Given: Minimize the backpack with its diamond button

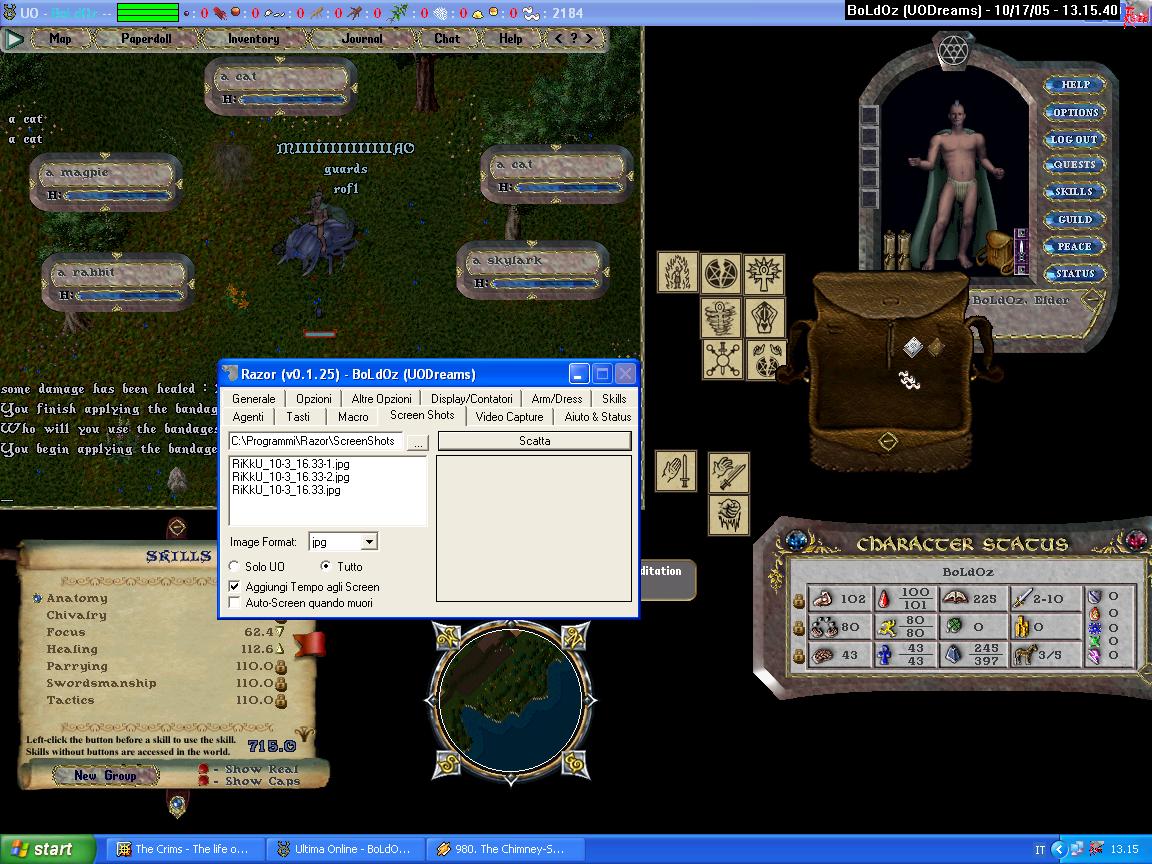Looking at the screenshot, I should [888, 442].
